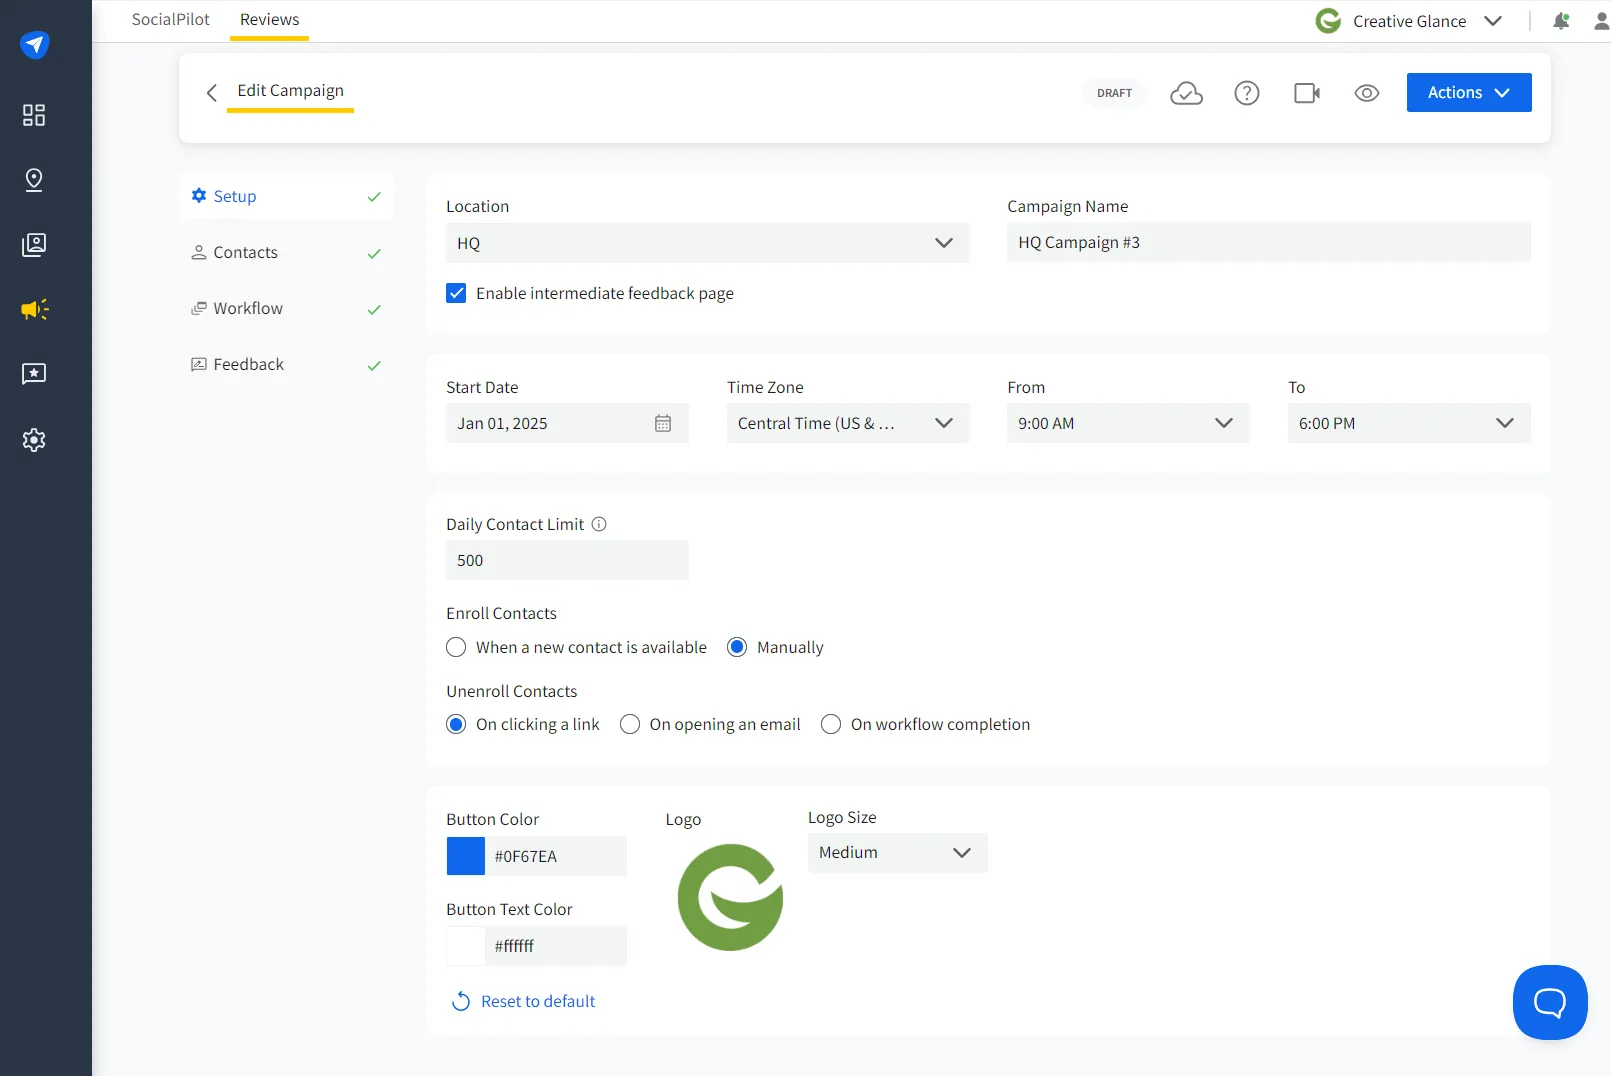Viewport: 1611px width, 1076px height.
Task: Open the contacts icon in left sidebar
Action: 33,244
